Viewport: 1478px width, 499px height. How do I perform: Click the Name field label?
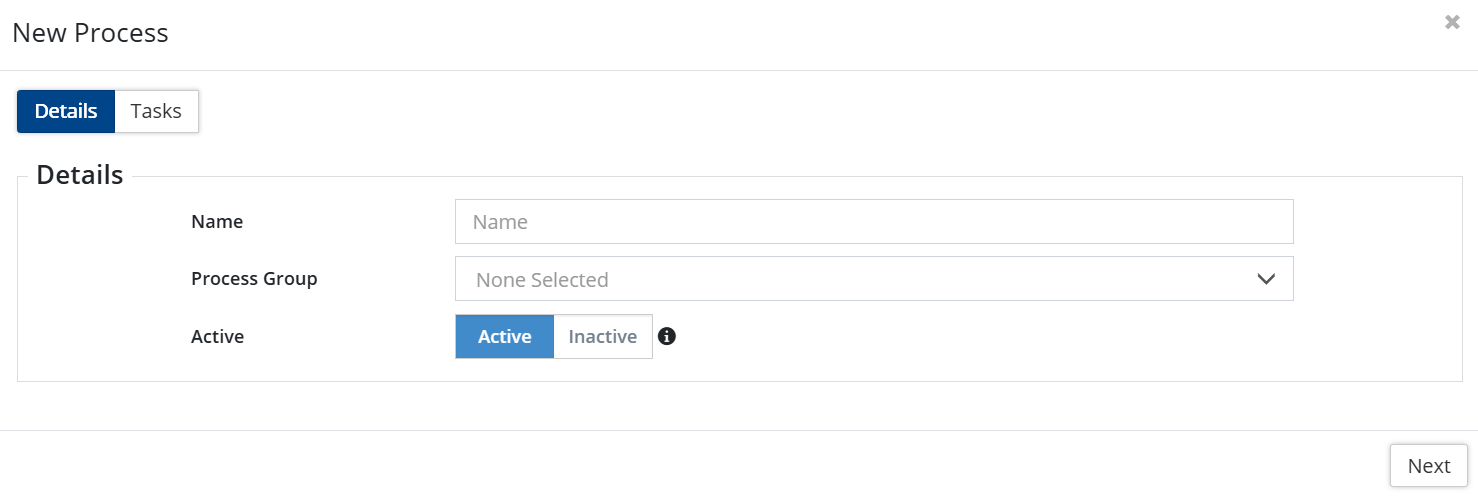tap(217, 222)
